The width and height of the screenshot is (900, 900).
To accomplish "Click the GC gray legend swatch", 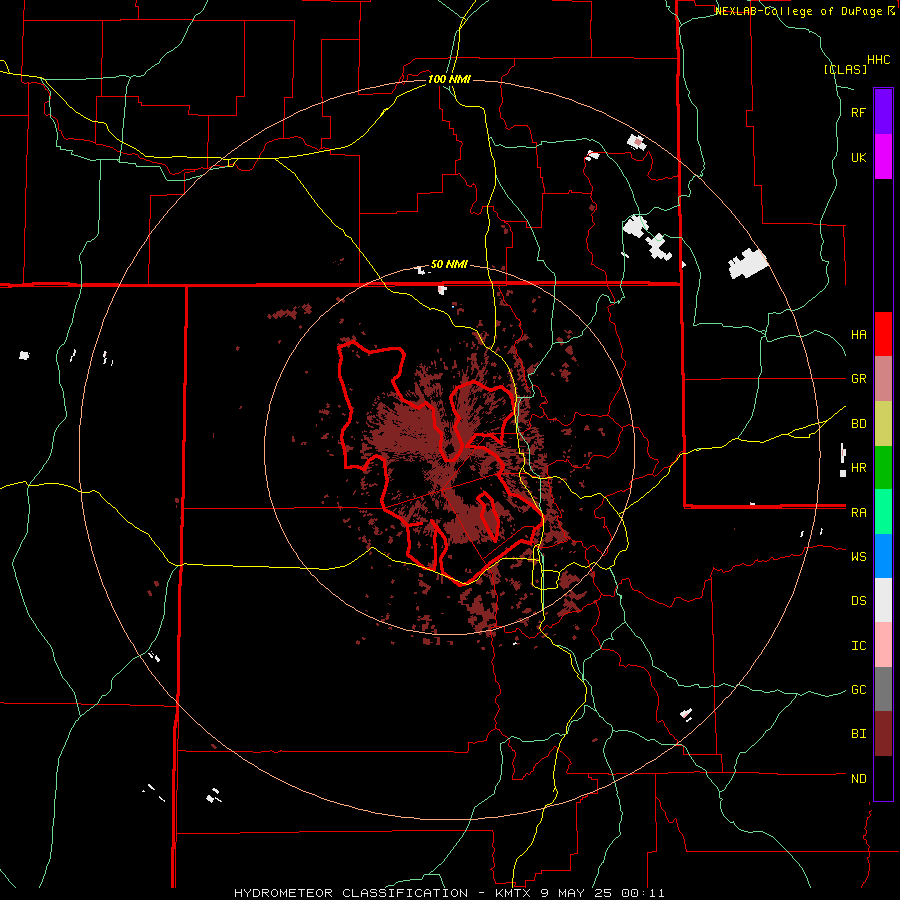I will pos(883,689).
